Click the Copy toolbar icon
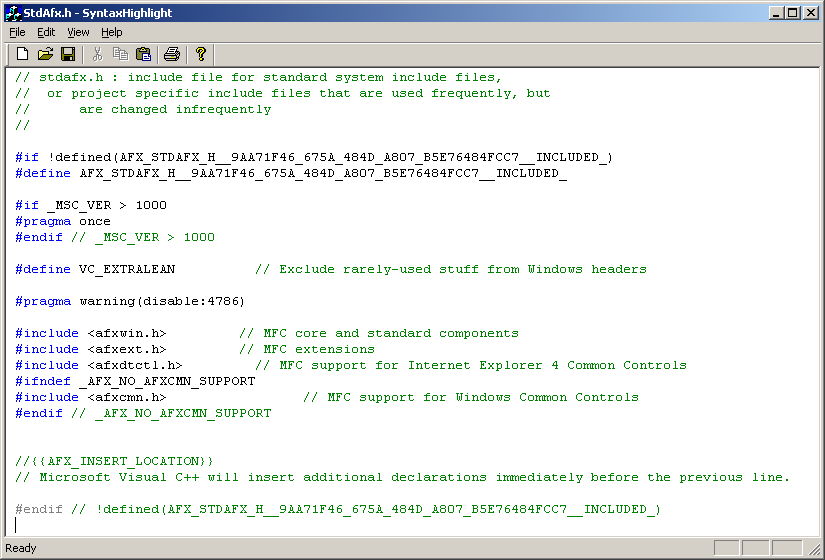The height and width of the screenshot is (560, 825). pos(120,54)
